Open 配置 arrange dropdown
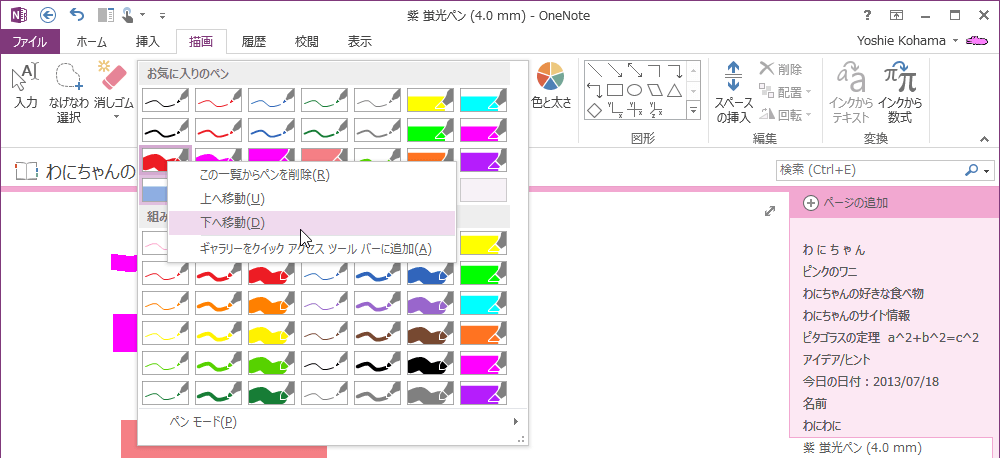This screenshot has height=458, width=1000. 784,92
